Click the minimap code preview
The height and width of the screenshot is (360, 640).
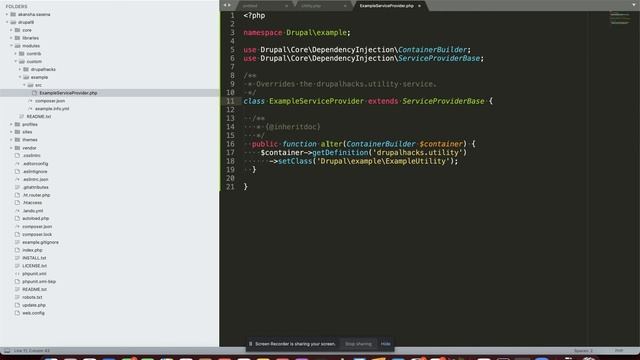(620, 18)
